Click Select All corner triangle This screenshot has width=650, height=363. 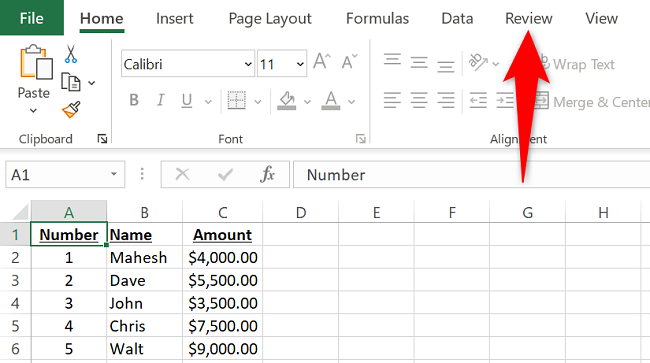point(20,211)
